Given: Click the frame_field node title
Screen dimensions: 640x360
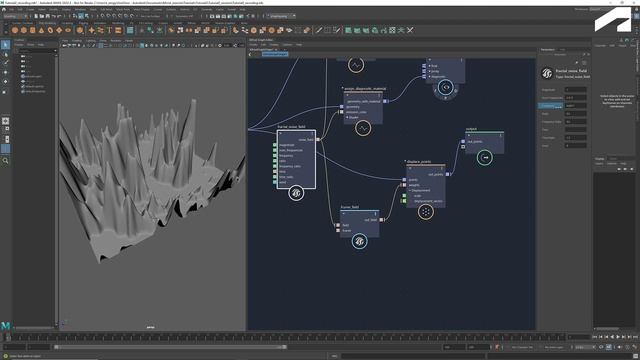Looking at the screenshot, I should click(350, 207).
